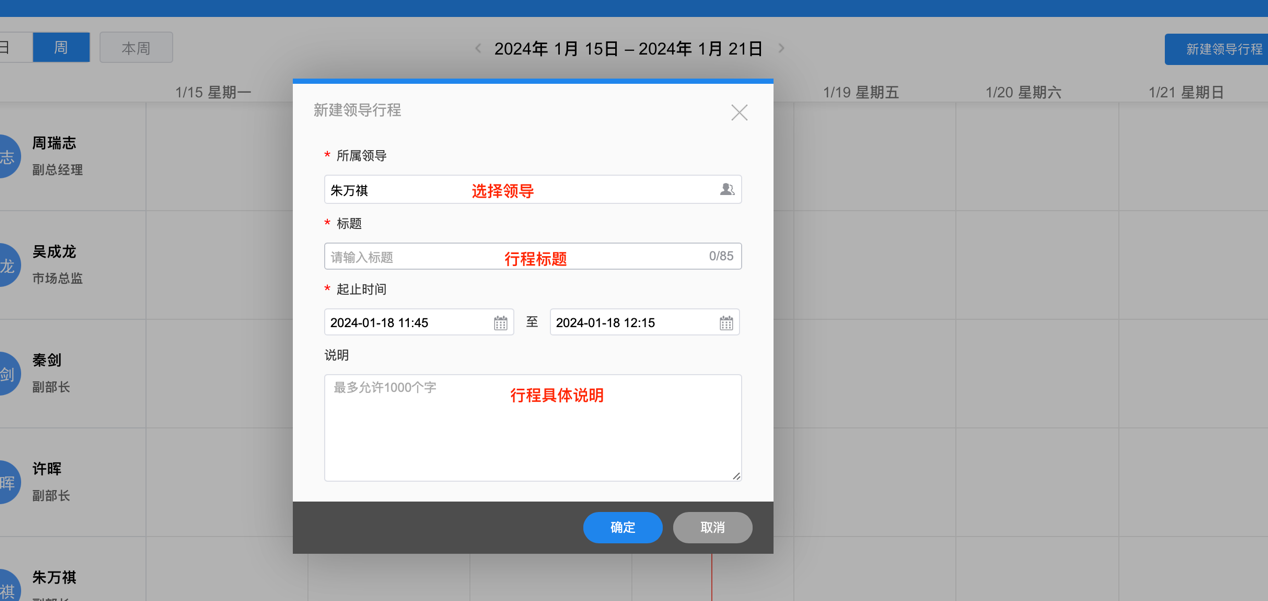Switch to 周 view tab
This screenshot has width=1268, height=601.
click(61, 48)
